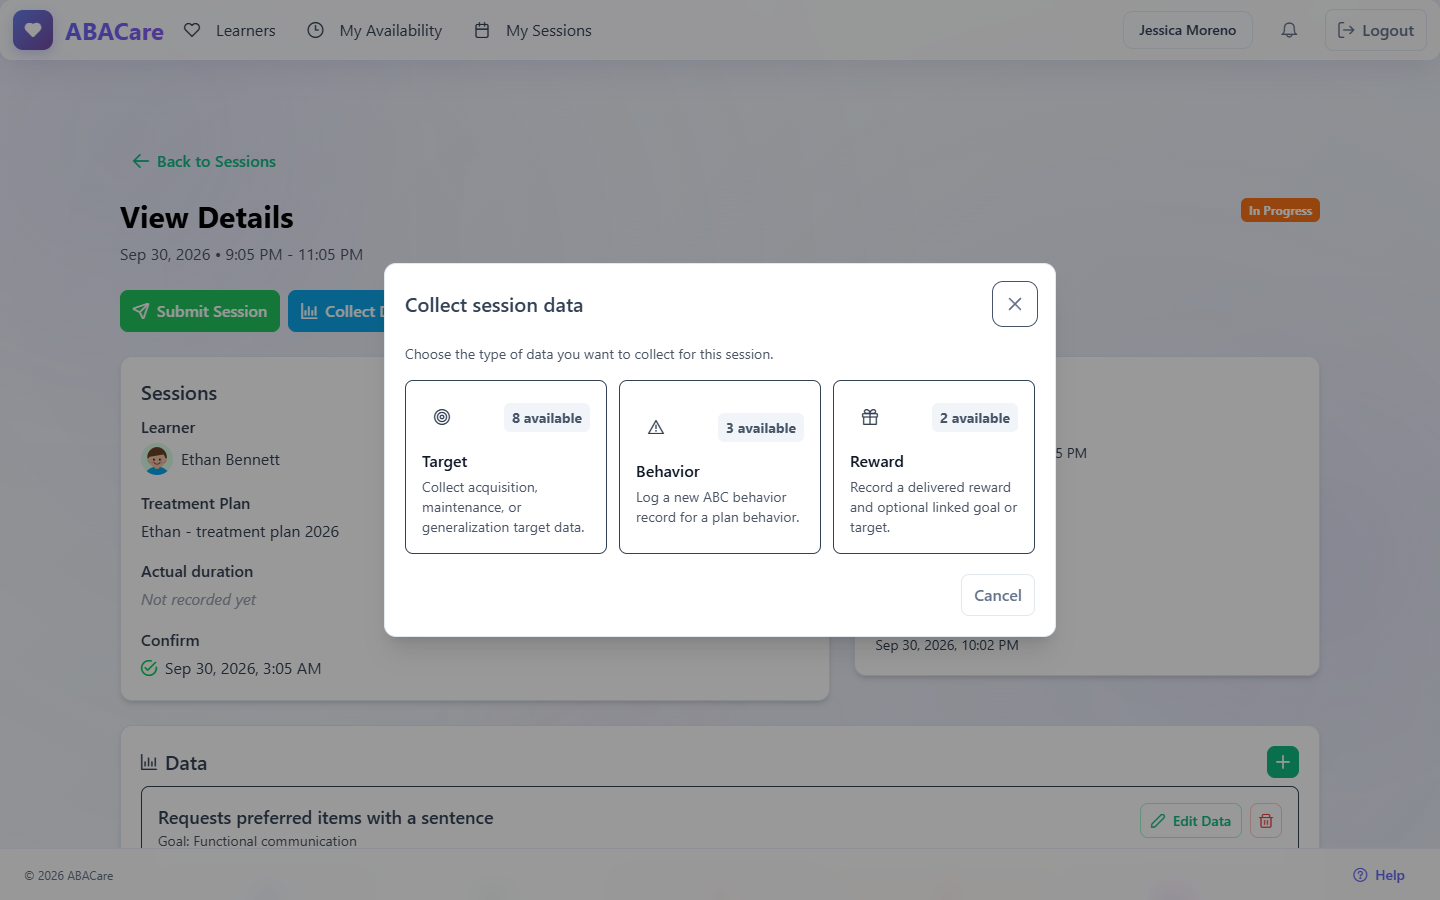The image size is (1440, 900).
Task: Log out of ABACare
Action: [x=1376, y=30]
